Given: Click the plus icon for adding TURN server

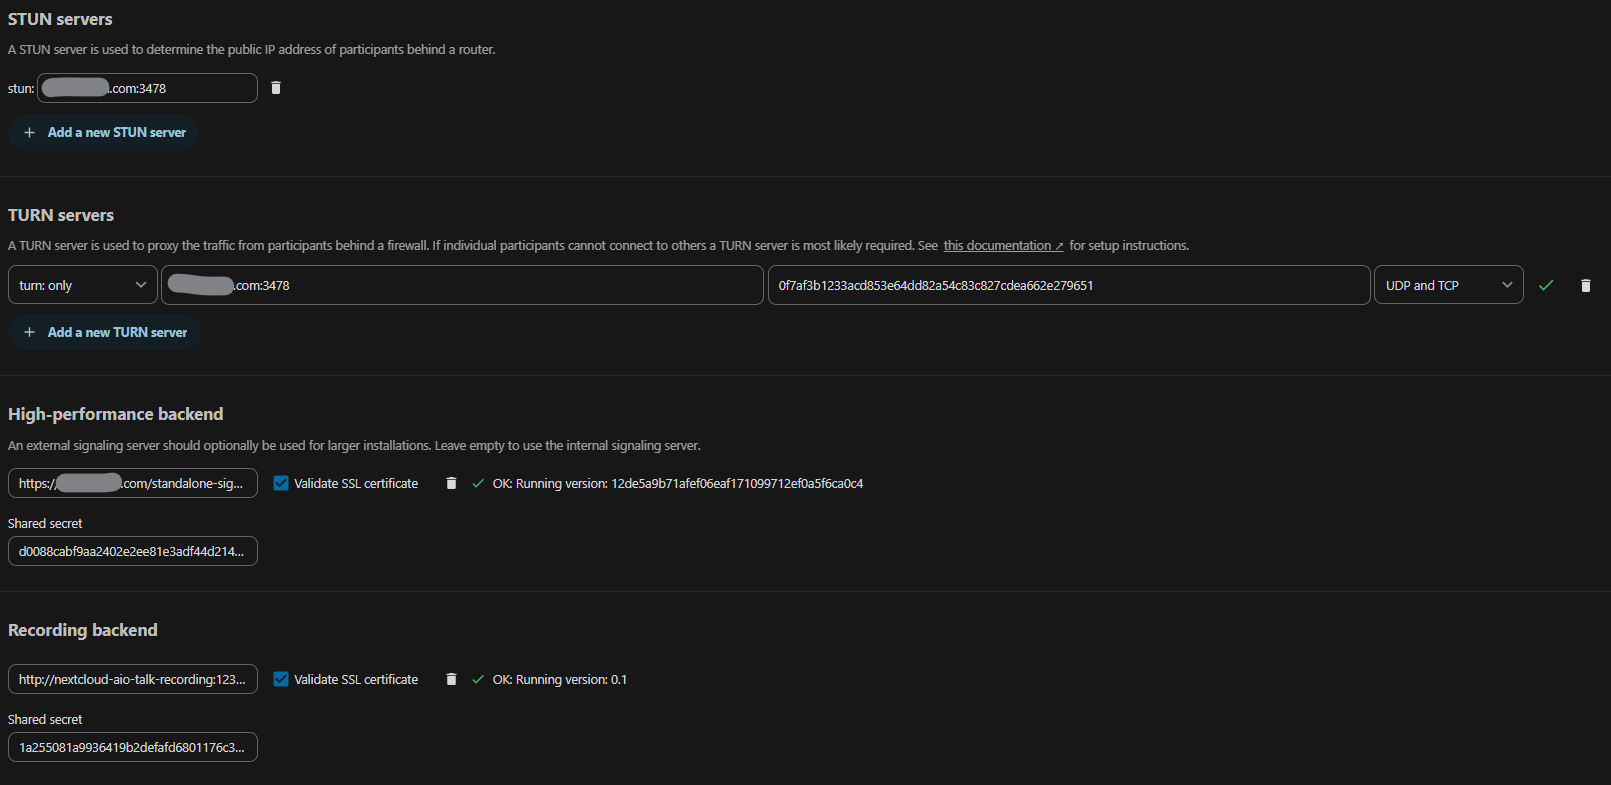Looking at the screenshot, I should pyautogui.click(x=29, y=333).
